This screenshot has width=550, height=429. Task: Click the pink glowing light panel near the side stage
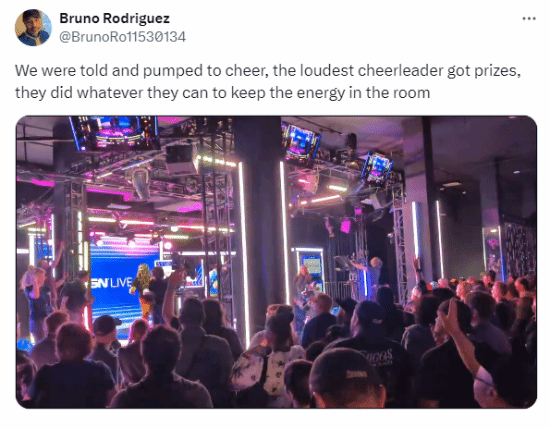point(346,226)
